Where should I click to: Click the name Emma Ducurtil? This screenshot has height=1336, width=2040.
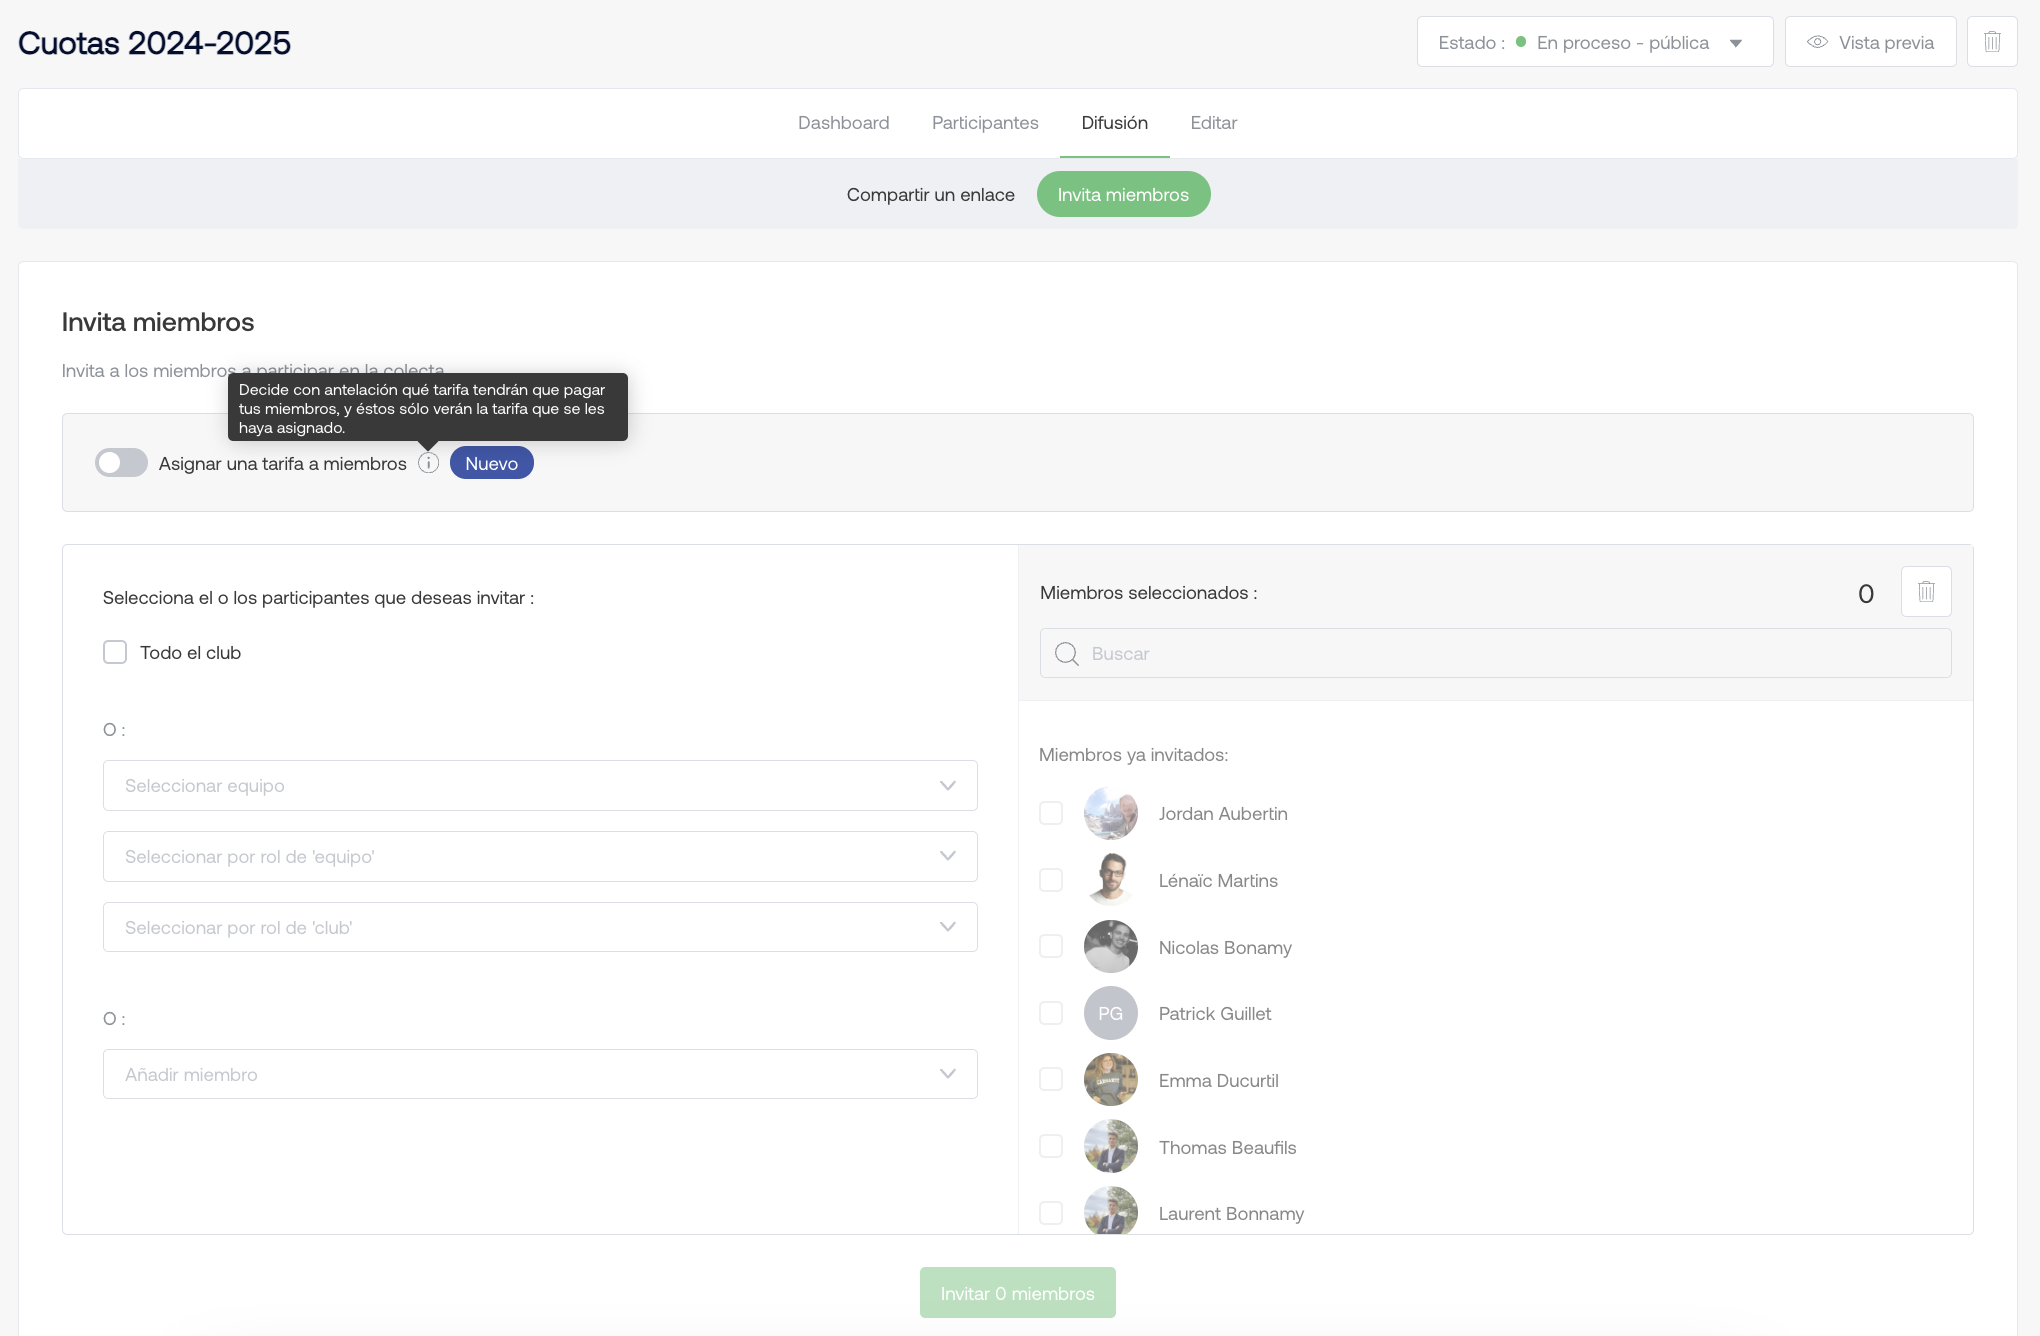click(x=1218, y=1081)
